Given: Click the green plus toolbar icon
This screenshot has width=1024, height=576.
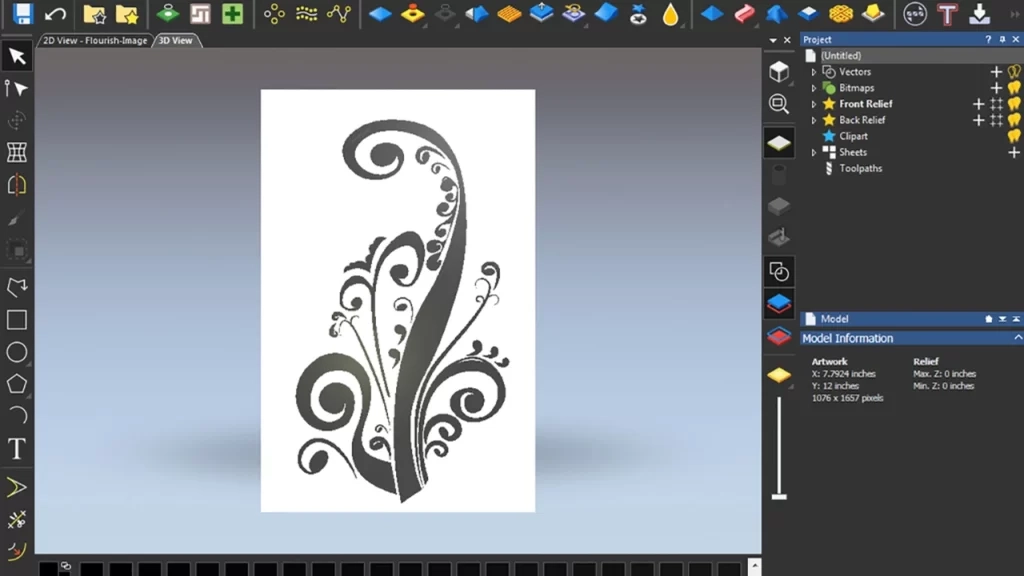Looking at the screenshot, I should point(232,14).
